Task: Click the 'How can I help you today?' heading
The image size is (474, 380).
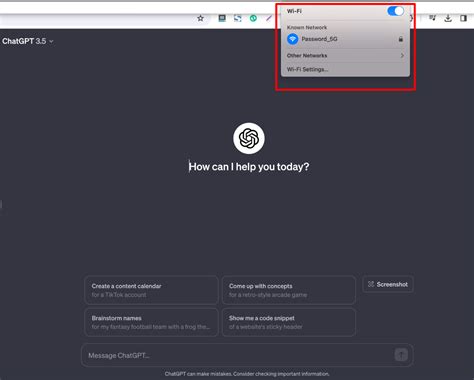Action: point(249,166)
